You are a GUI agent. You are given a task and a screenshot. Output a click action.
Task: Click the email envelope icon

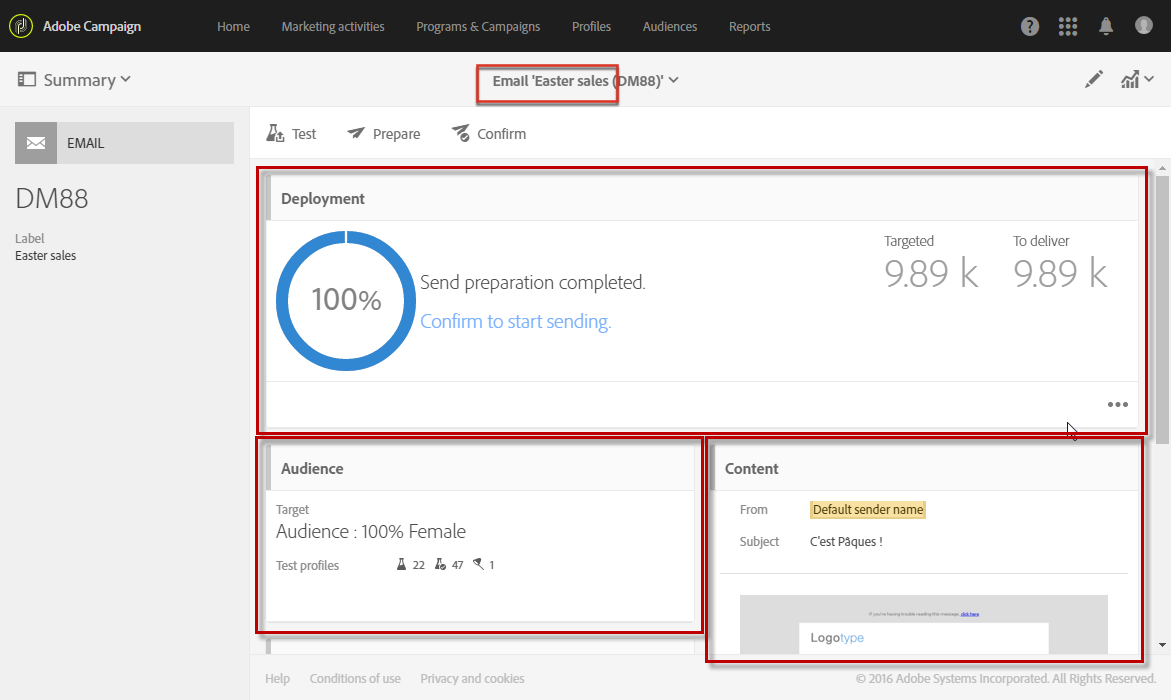tap(36, 143)
